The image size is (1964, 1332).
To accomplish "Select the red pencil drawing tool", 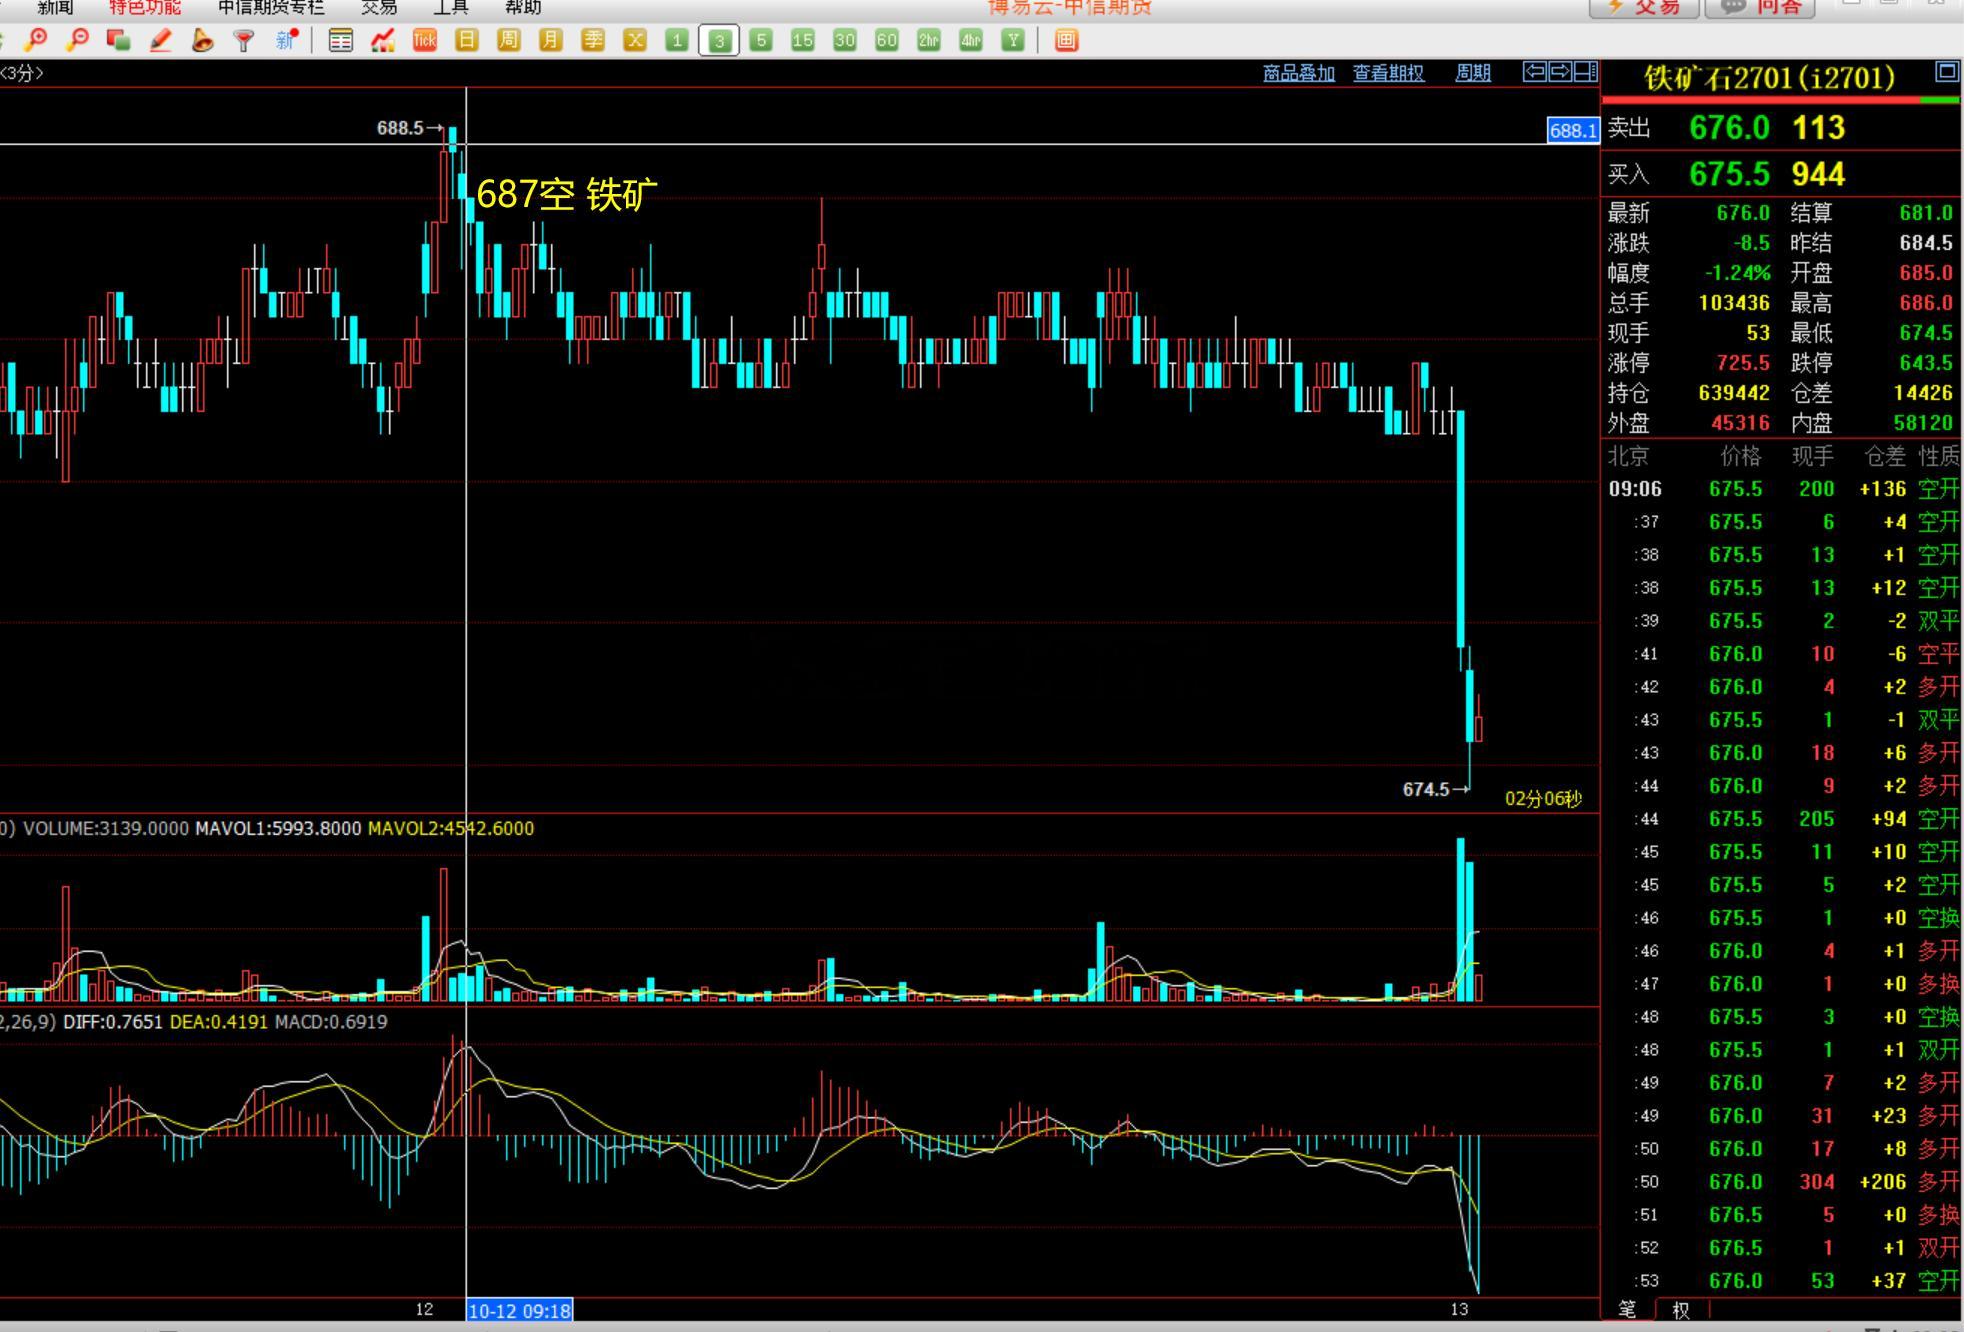I will 160,40.
